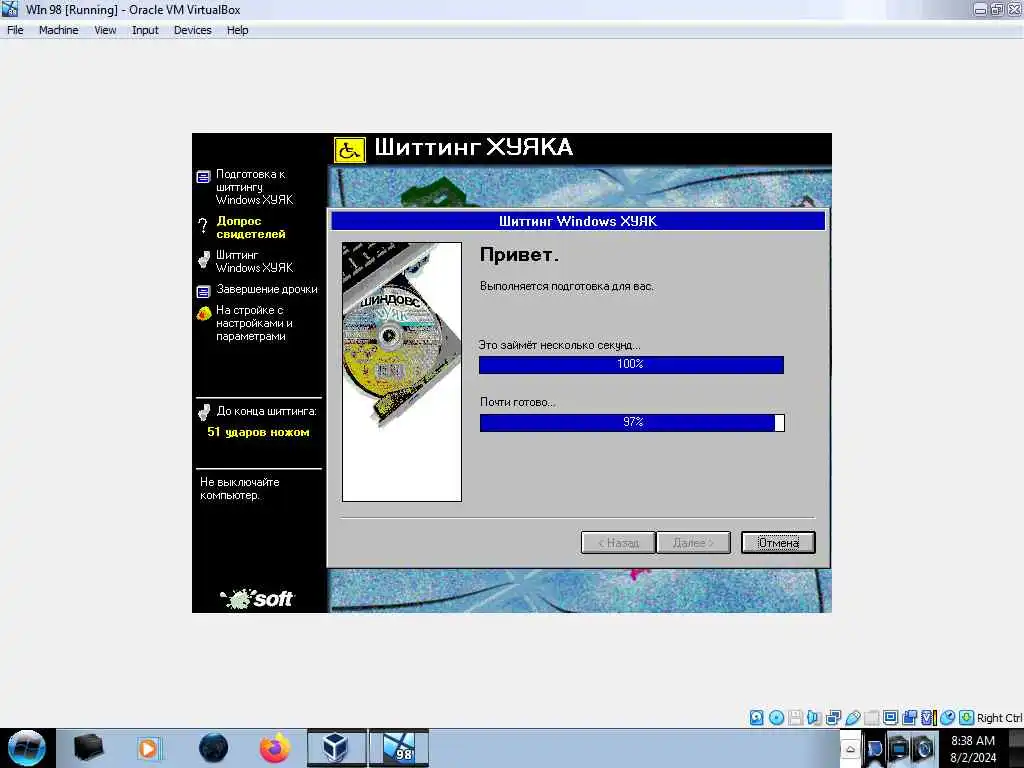Open the media player taskbar icon
1024x768 pixels.
(x=149, y=748)
